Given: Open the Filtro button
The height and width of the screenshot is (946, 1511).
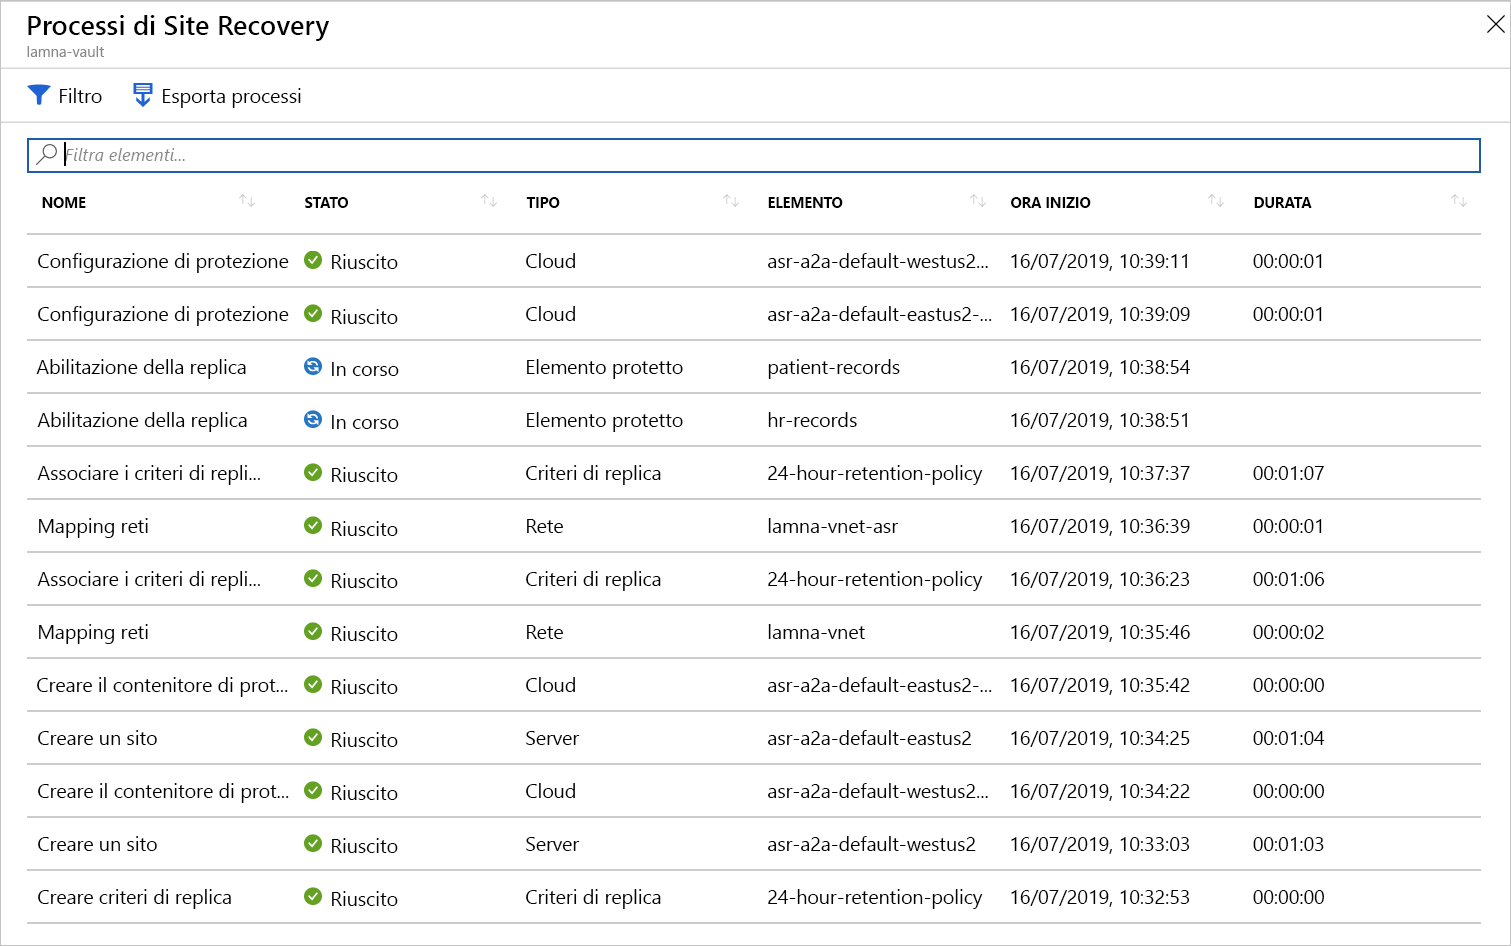Looking at the screenshot, I should tap(65, 96).
